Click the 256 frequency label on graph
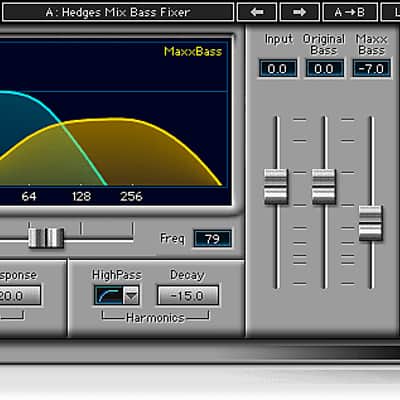This screenshot has height=400, width=400. pos(131,196)
